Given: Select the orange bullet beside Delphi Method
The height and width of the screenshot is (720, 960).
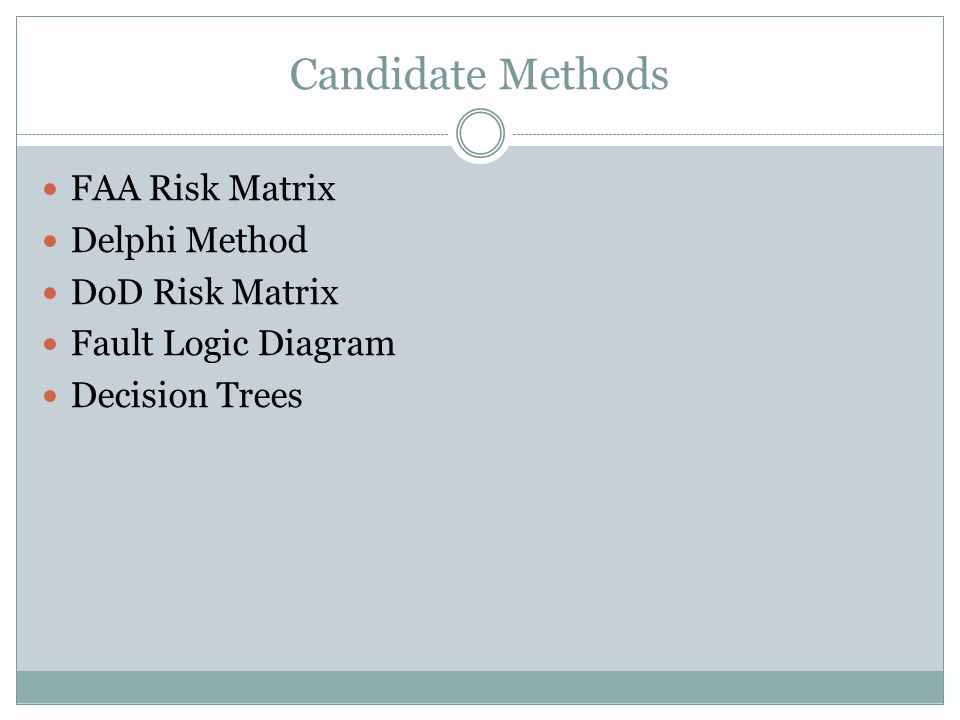Looking at the screenshot, I should 50,241.
